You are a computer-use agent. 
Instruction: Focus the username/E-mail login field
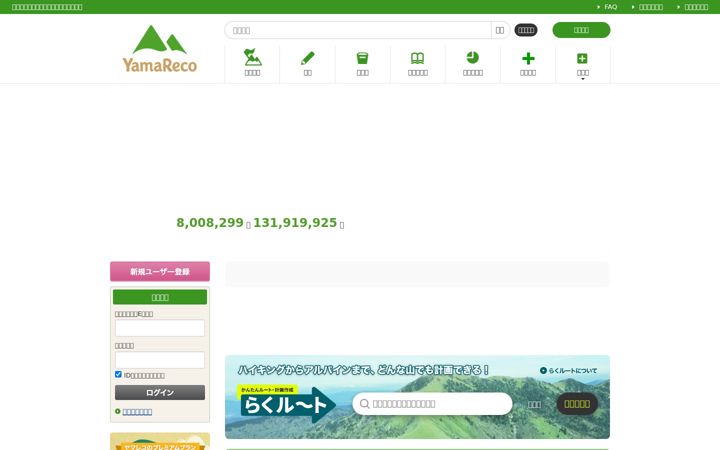coord(160,328)
